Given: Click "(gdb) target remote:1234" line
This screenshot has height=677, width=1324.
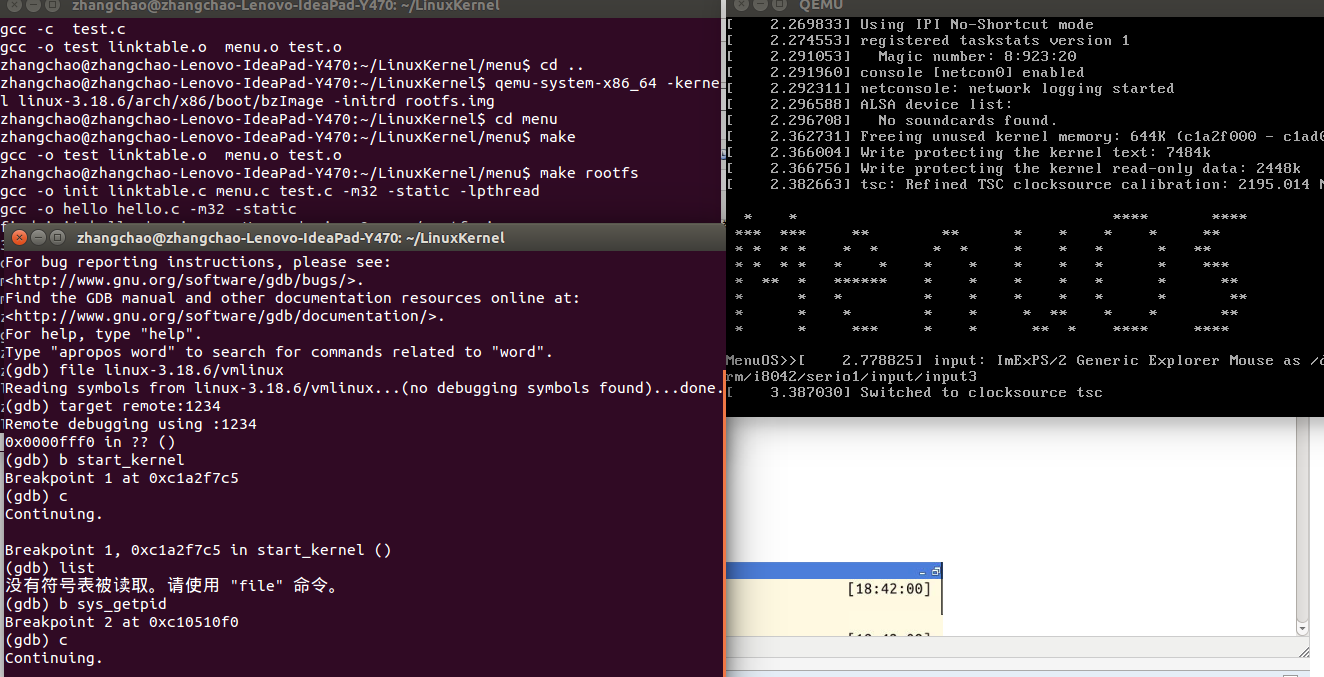Looking at the screenshot, I should pyautogui.click(x=113, y=406).
